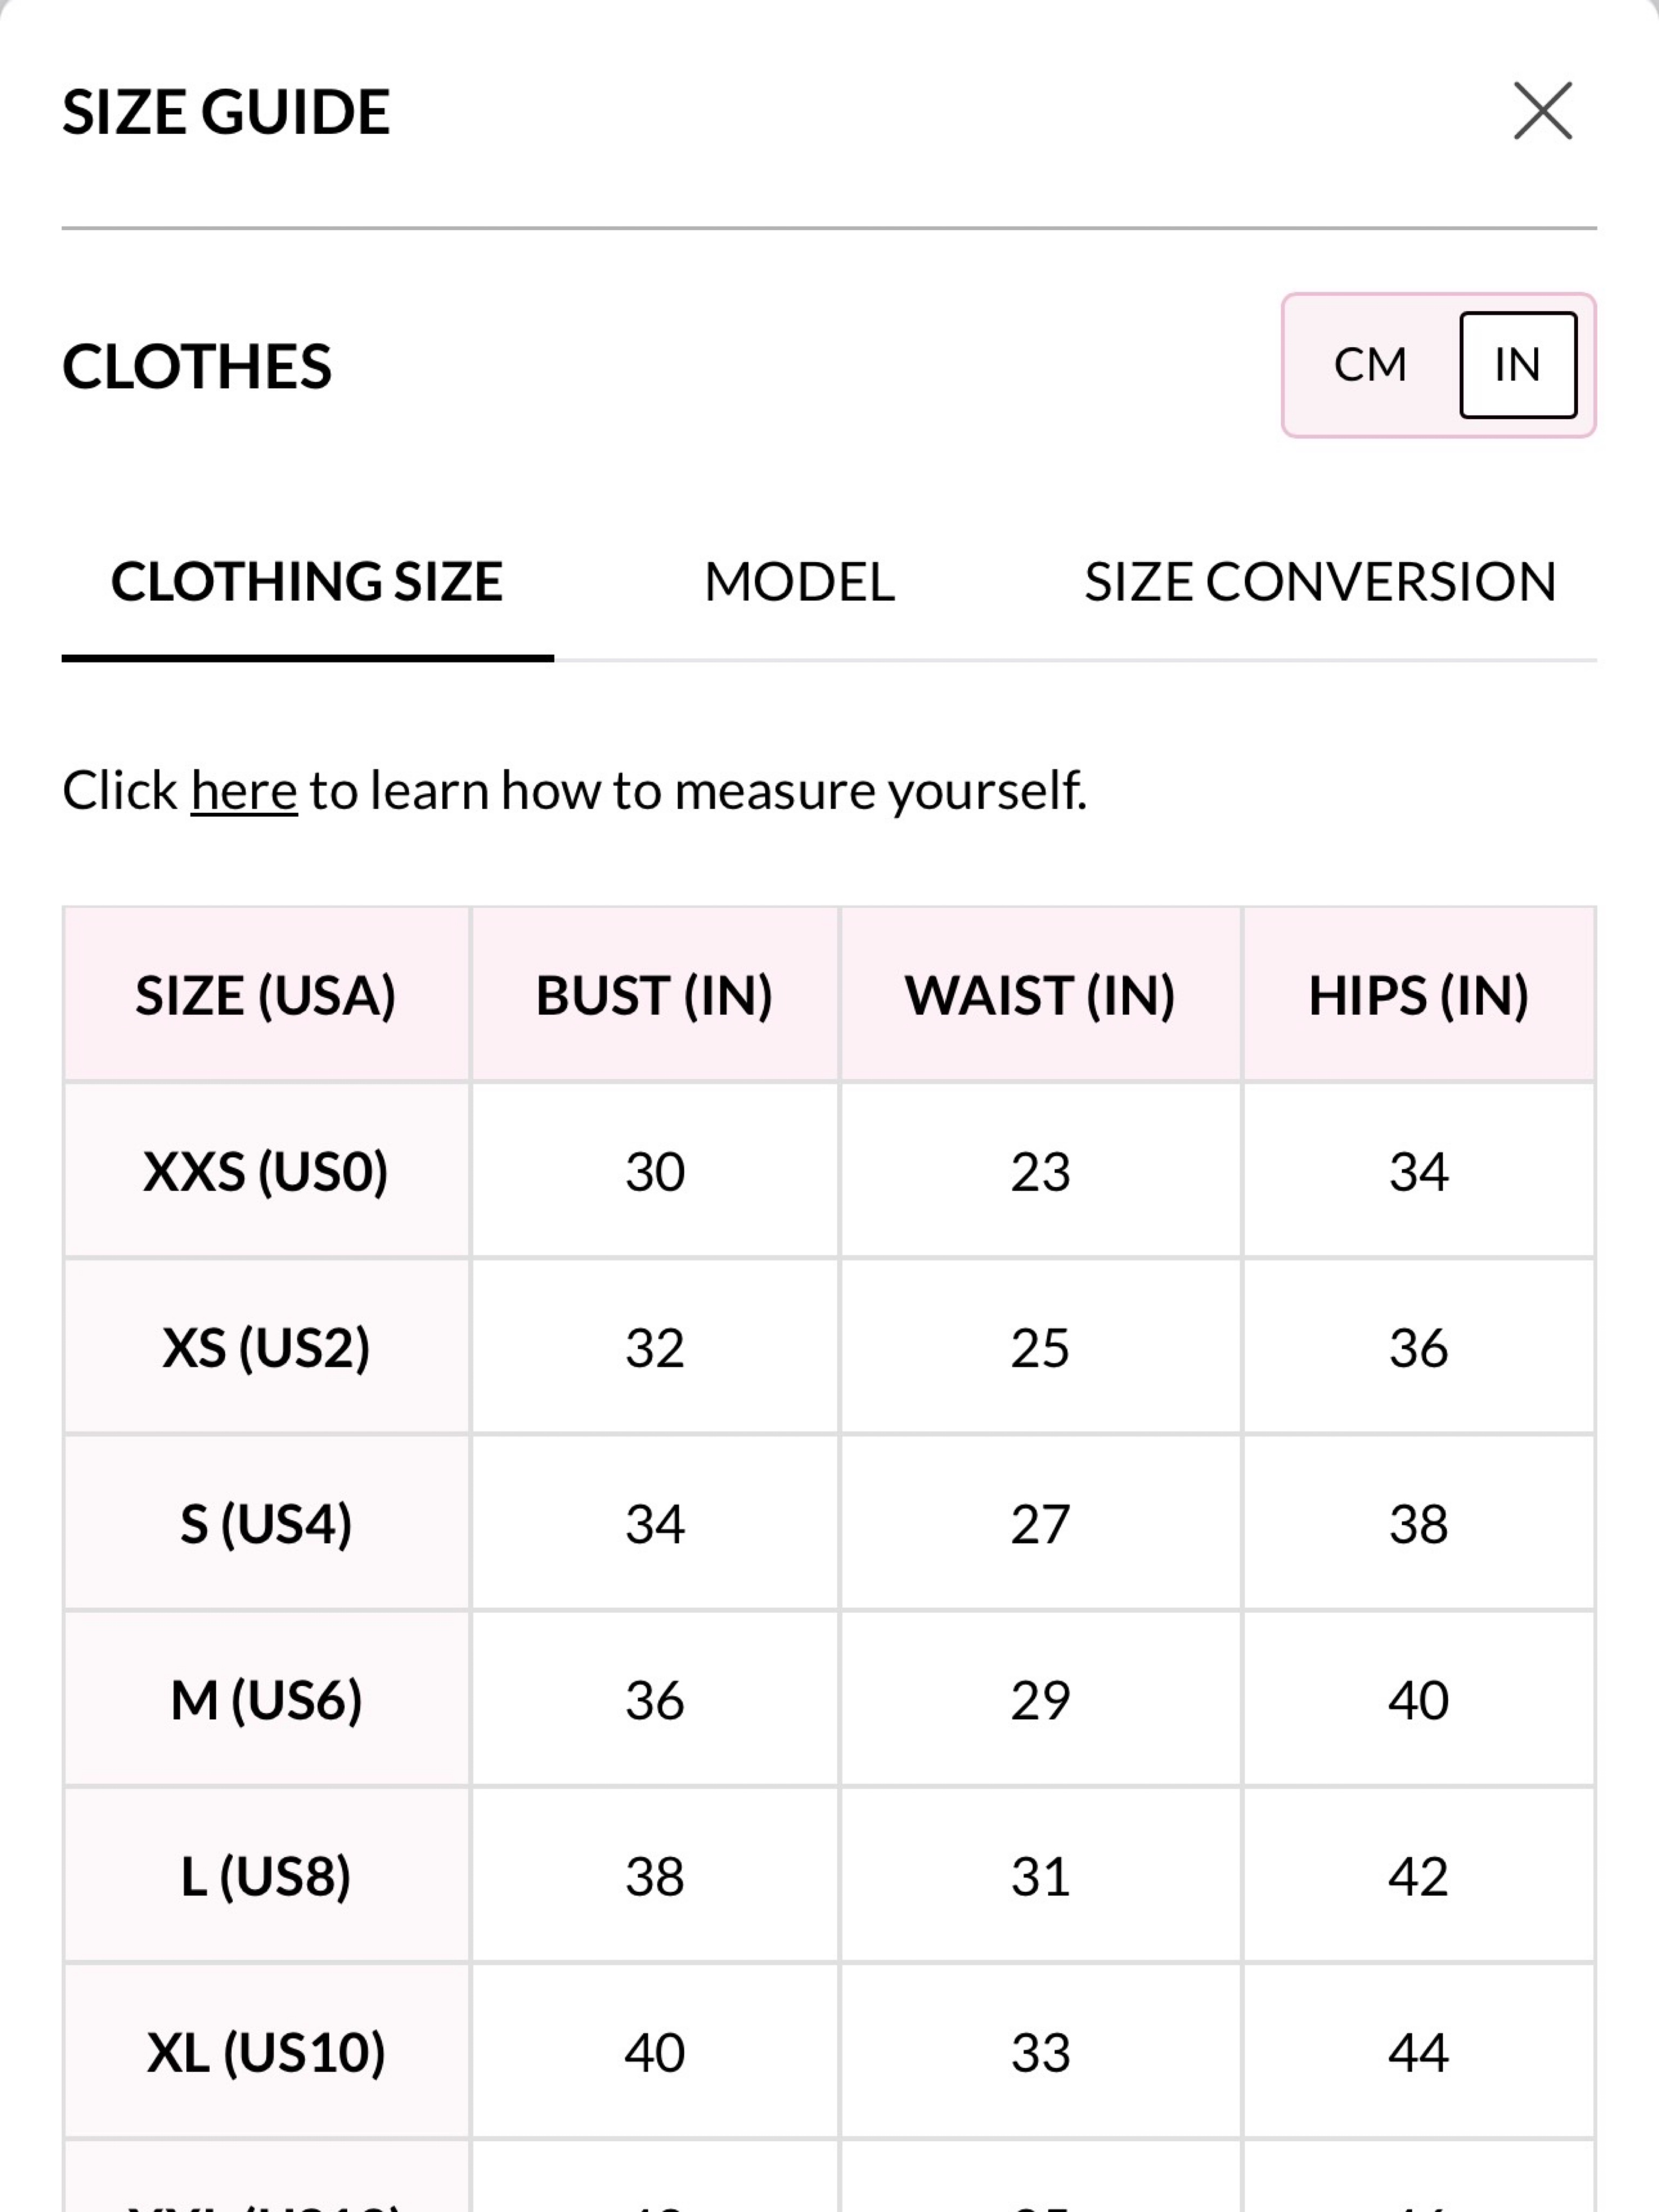Select the IN unit option
The image size is (1659, 2212).
[1518, 365]
